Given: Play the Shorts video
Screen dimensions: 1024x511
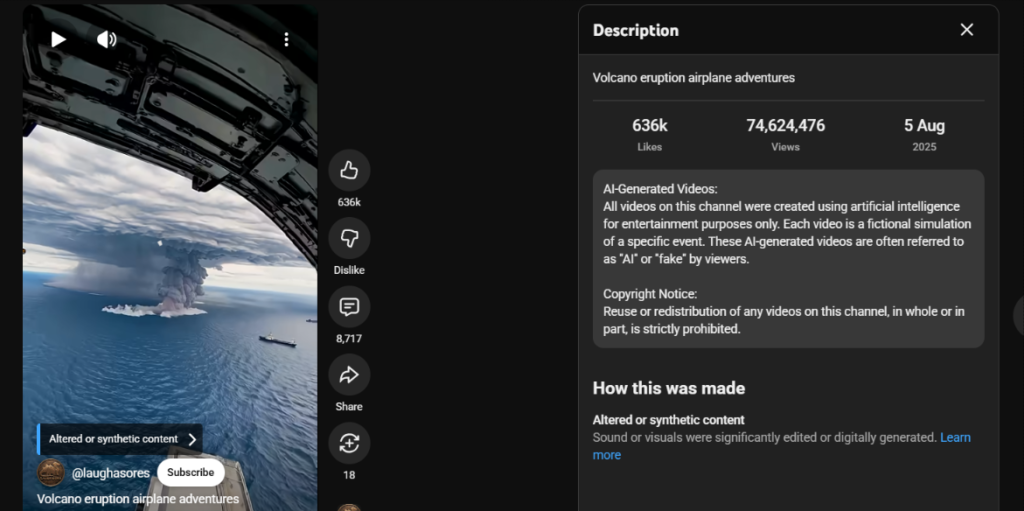Looking at the screenshot, I should (x=58, y=39).
